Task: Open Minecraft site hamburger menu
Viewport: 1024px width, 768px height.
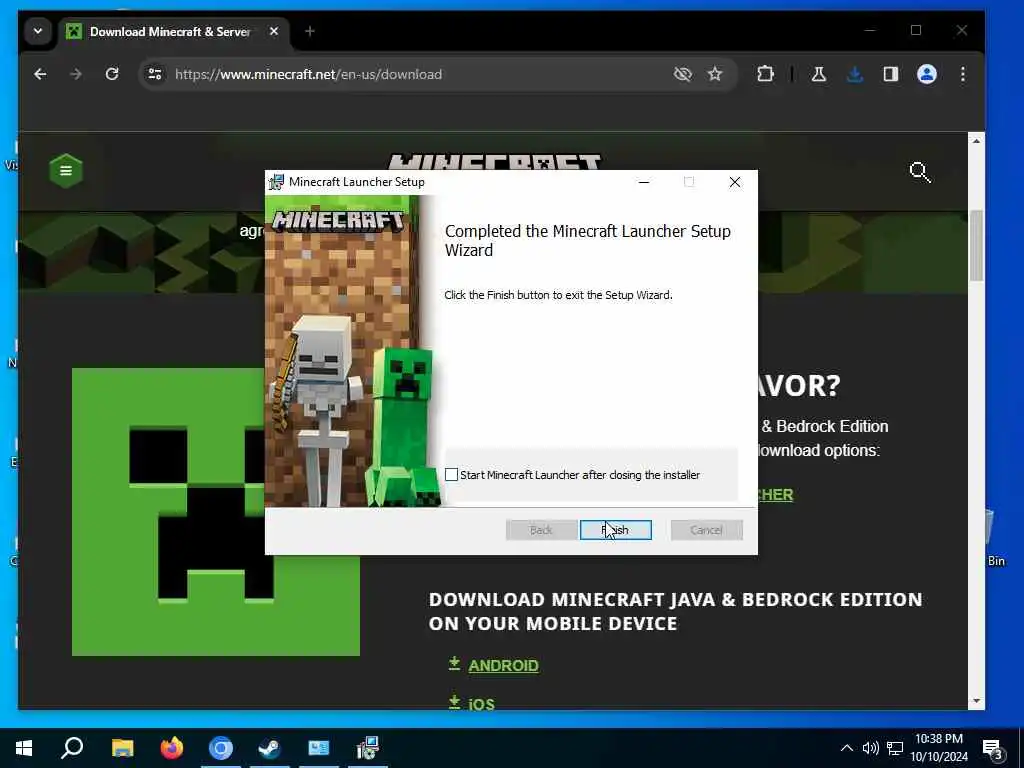Action: pos(66,170)
